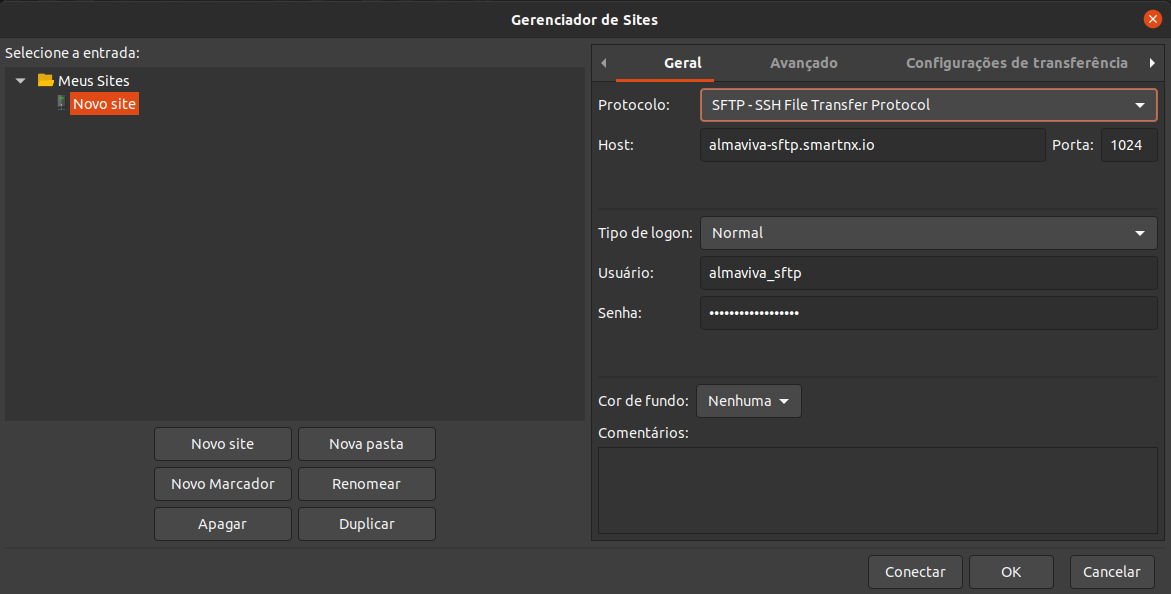The image size is (1171, 594).
Task: Click the Duplicar button
Action: (367, 525)
